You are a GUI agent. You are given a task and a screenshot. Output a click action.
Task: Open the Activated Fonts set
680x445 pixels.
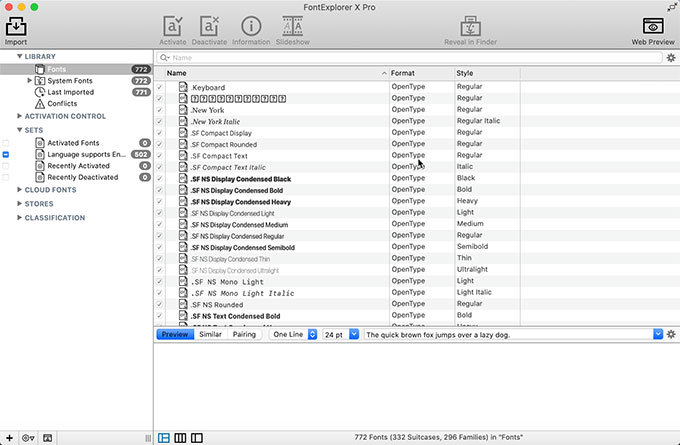[x=73, y=143]
